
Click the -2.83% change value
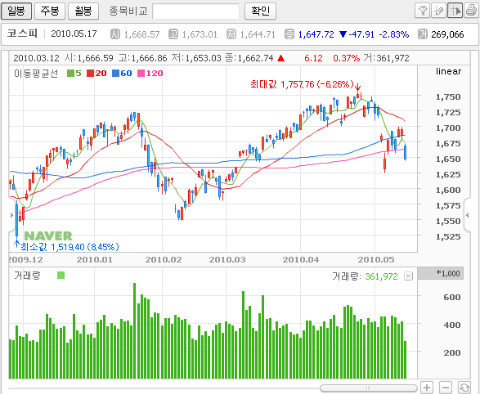point(394,34)
